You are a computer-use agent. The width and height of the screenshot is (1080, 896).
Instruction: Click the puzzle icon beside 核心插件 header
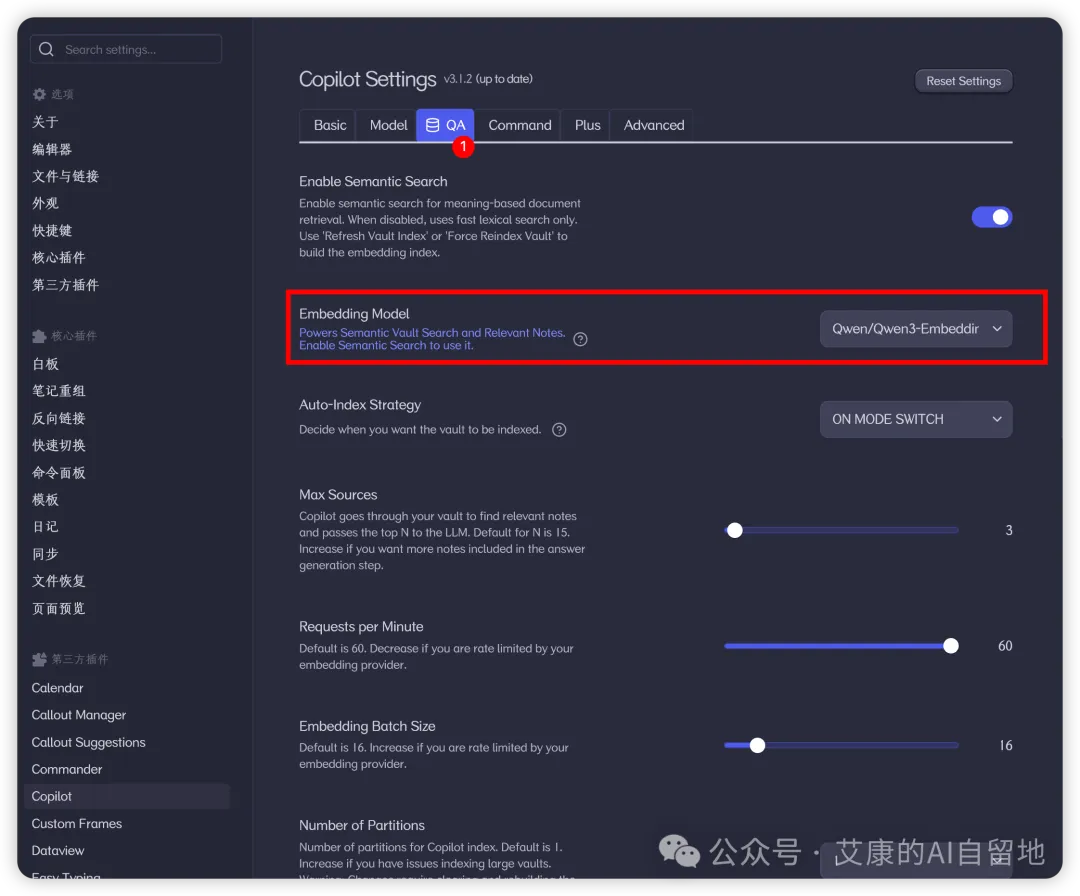[39, 336]
